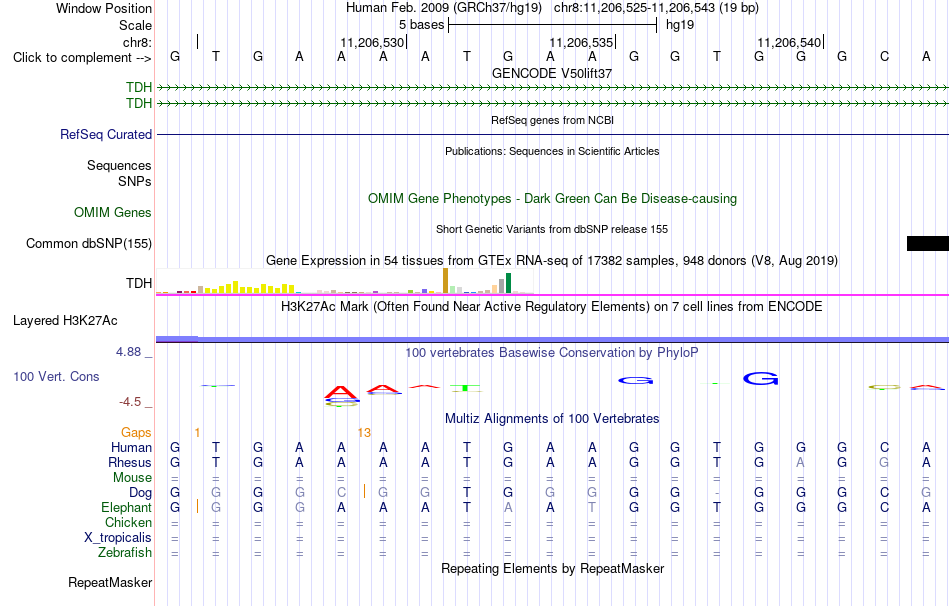The image size is (950, 606).
Task: Open Short Genetic Variants dbSNP 155 title
Action: (x=552, y=229)
